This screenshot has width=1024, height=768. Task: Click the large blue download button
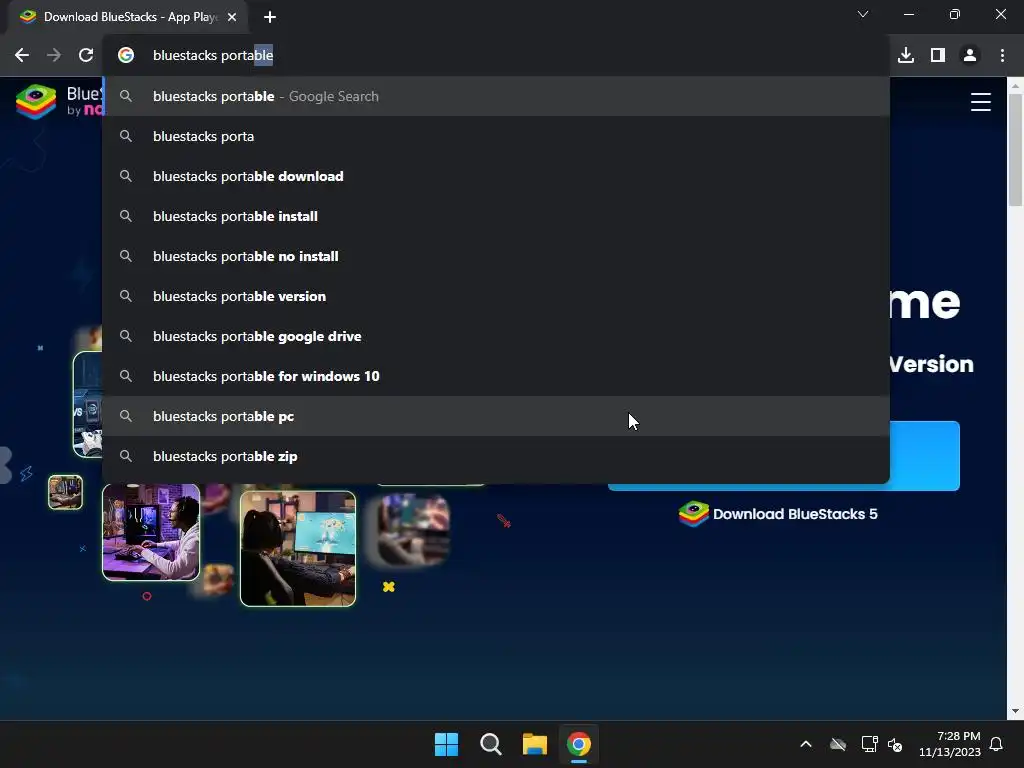pyautogui.click(x=925, y=455)
